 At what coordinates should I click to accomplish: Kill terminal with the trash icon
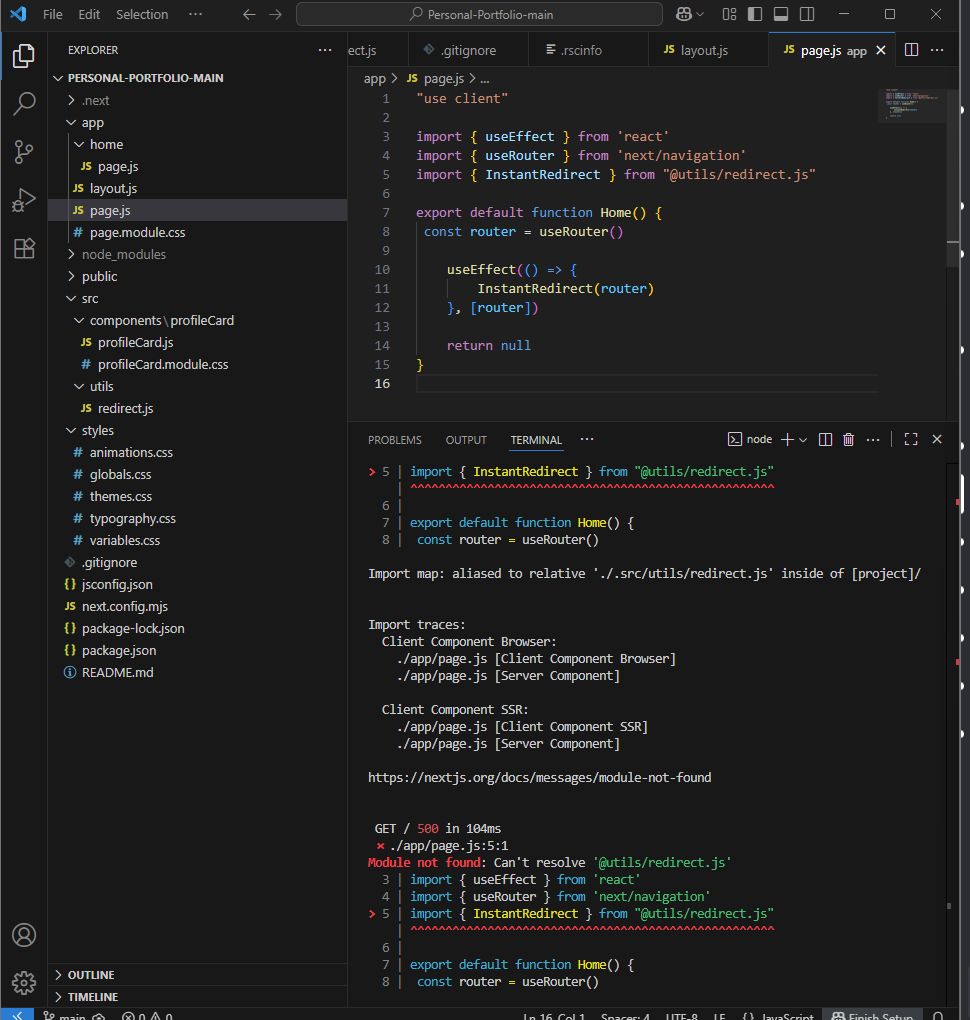coord(848,439)
